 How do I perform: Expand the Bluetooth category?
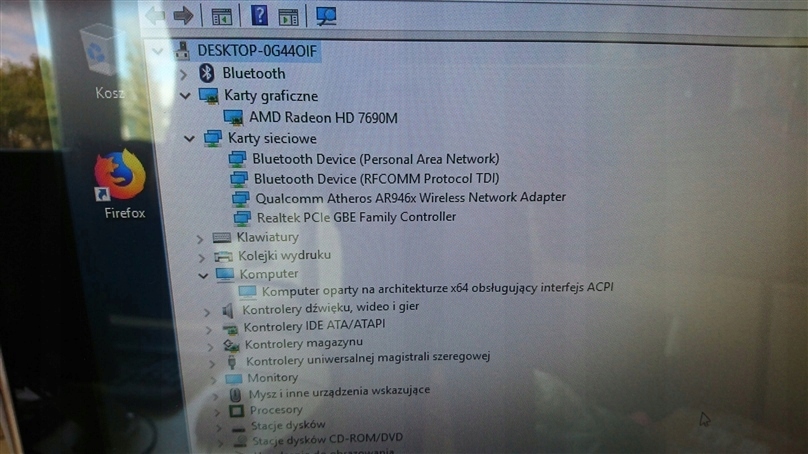tap(183, 74)
